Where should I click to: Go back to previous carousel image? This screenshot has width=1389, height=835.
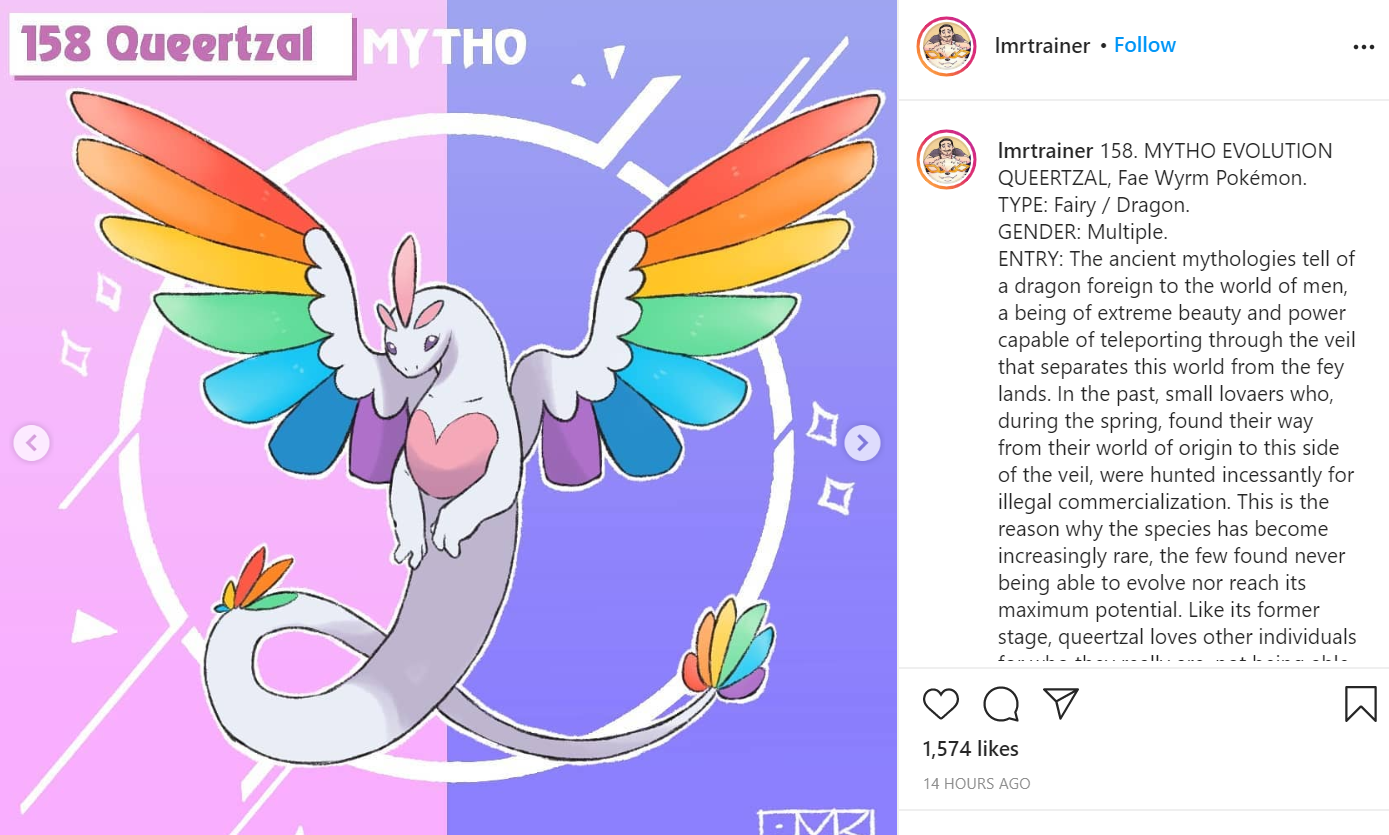coord(31,442)
